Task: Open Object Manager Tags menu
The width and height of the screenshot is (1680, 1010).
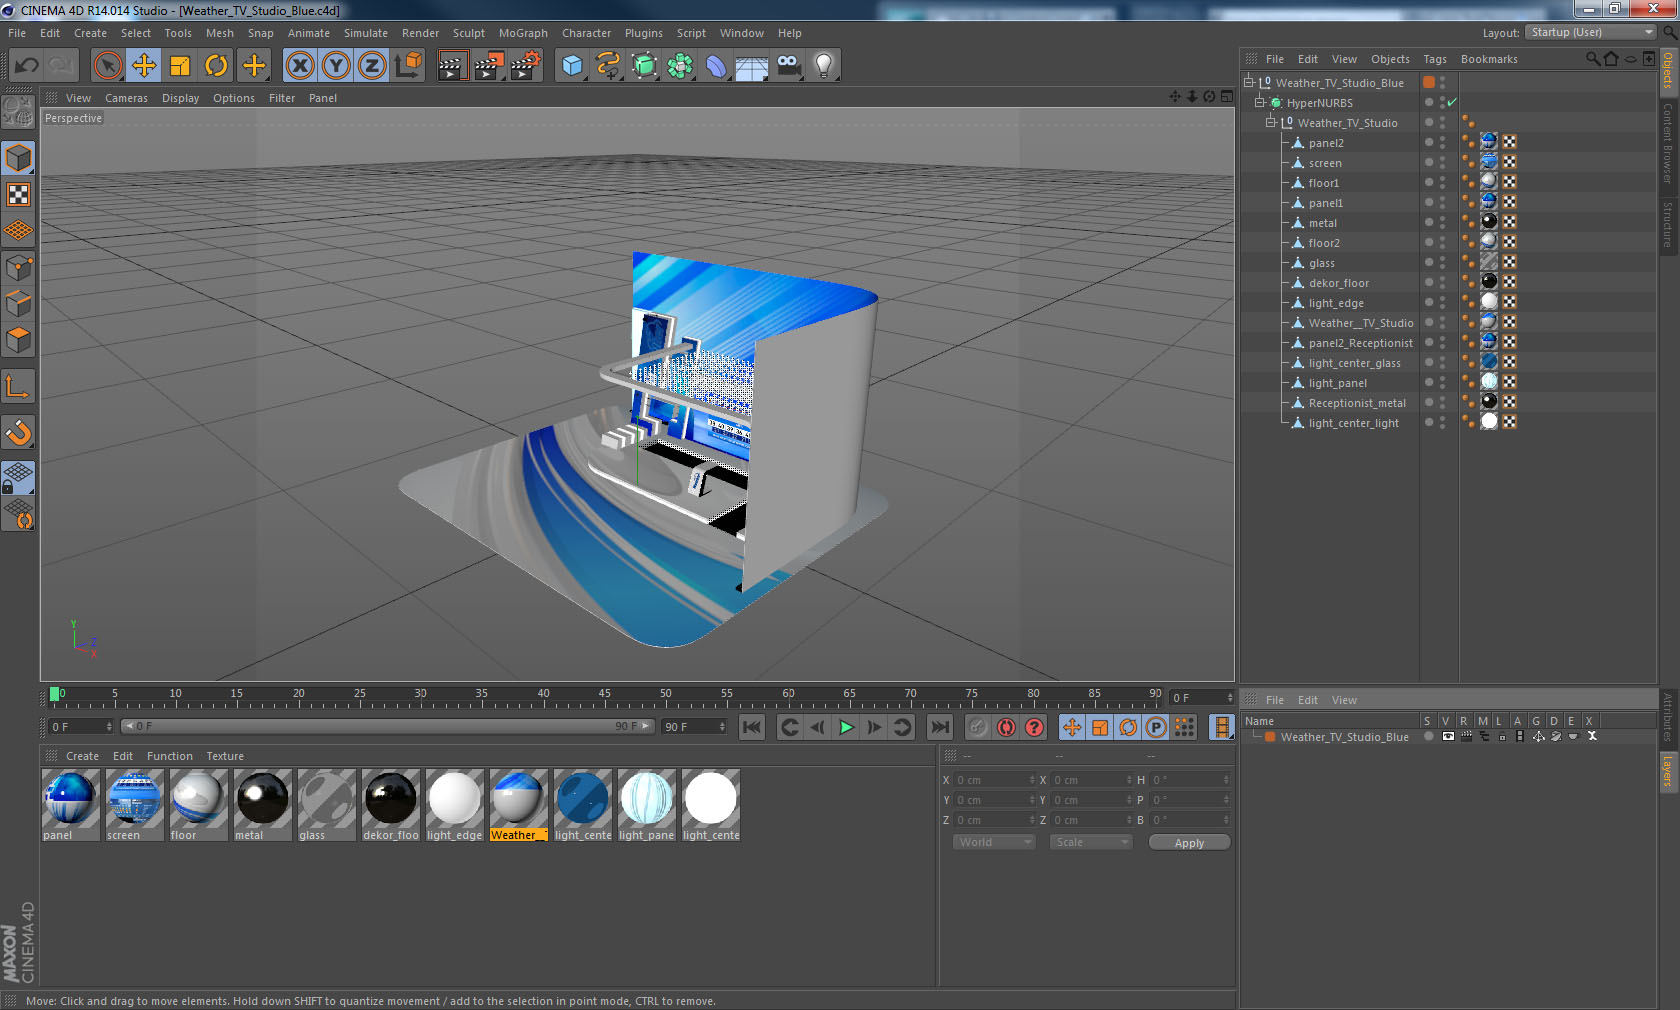Action: [1435, 59]
